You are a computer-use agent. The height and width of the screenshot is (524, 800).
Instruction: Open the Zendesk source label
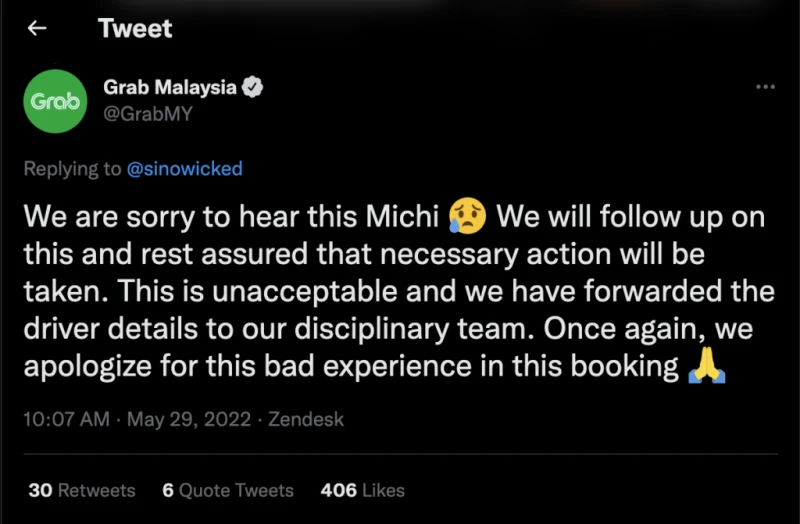tap(305, 419)
